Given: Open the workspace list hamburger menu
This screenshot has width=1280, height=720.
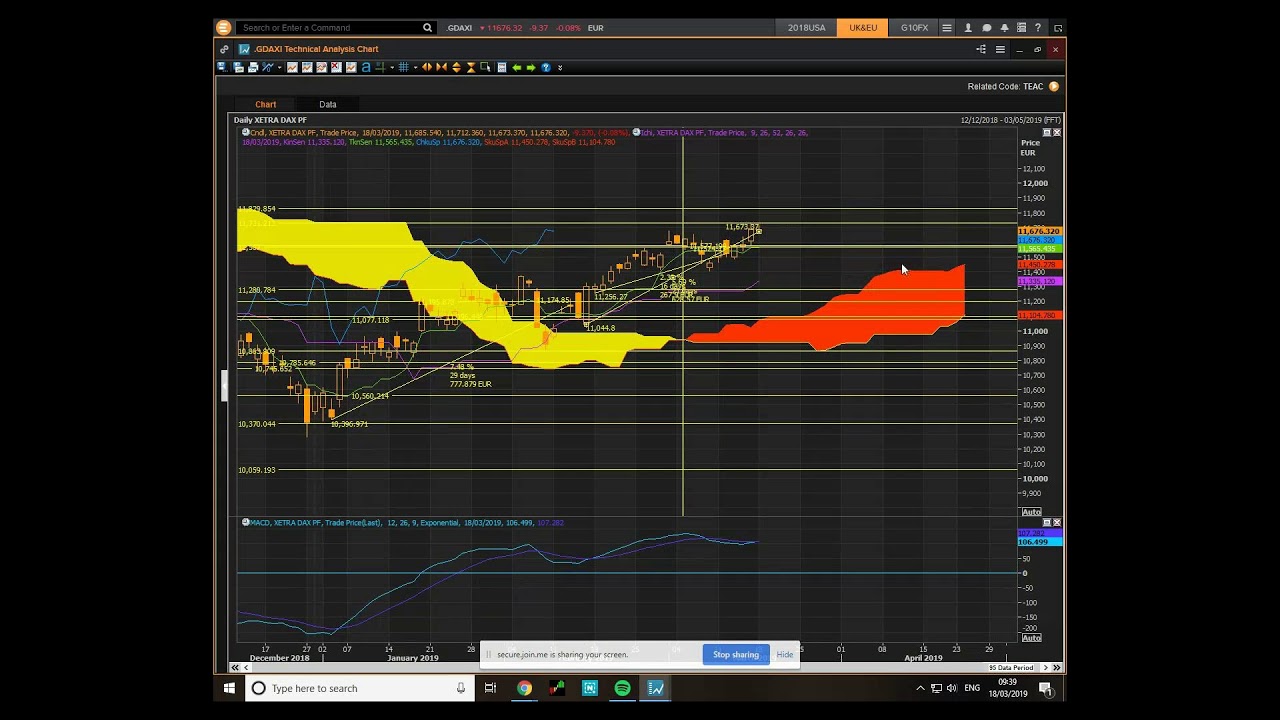Looking at the screenshot, I should pyautogui.click(x=947, y=28).
